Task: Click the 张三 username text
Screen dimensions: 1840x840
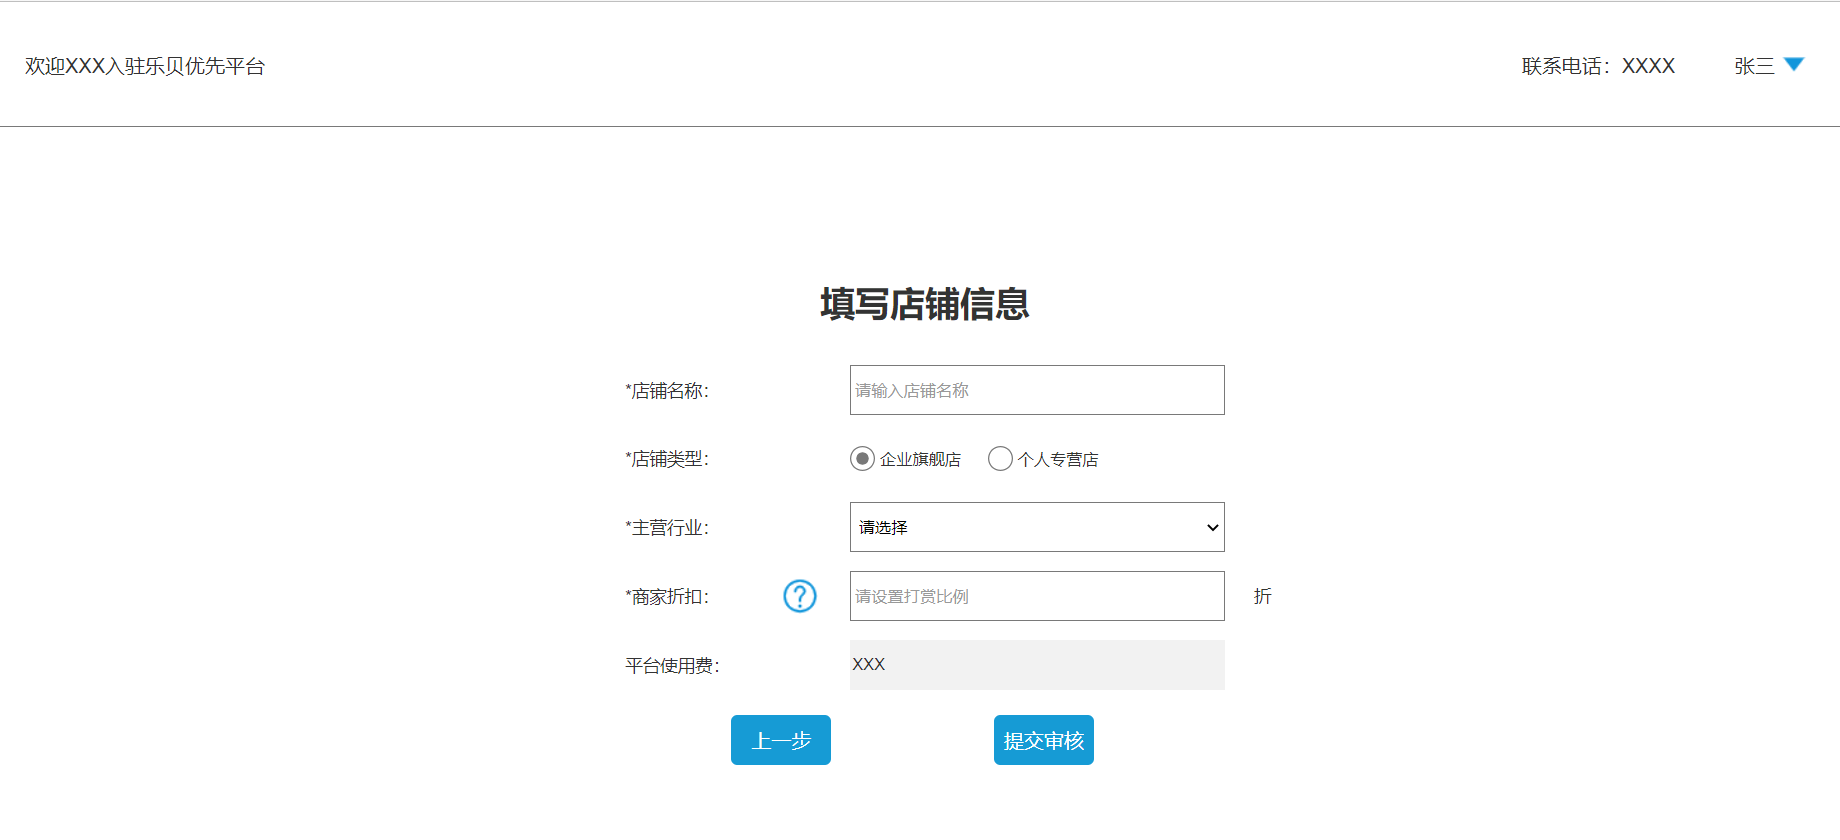Action: tap(1754, 66)
